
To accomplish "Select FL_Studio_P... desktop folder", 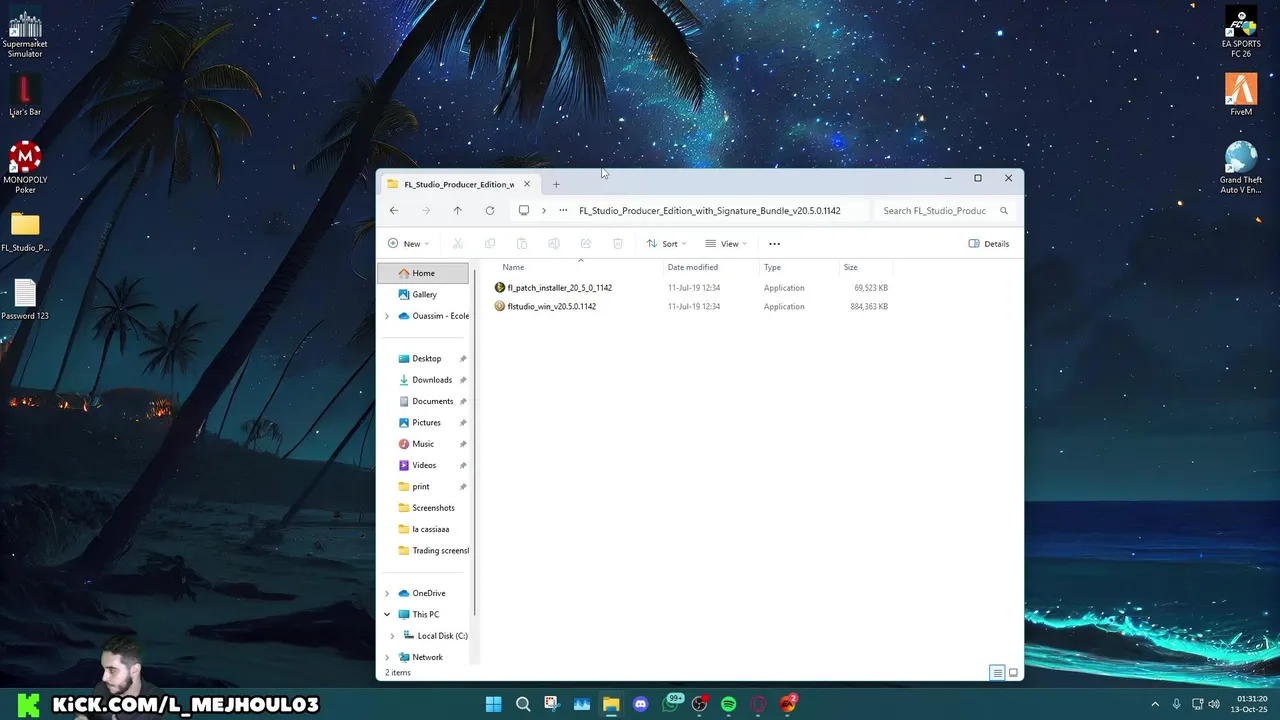I will click(x=25, y=232).
